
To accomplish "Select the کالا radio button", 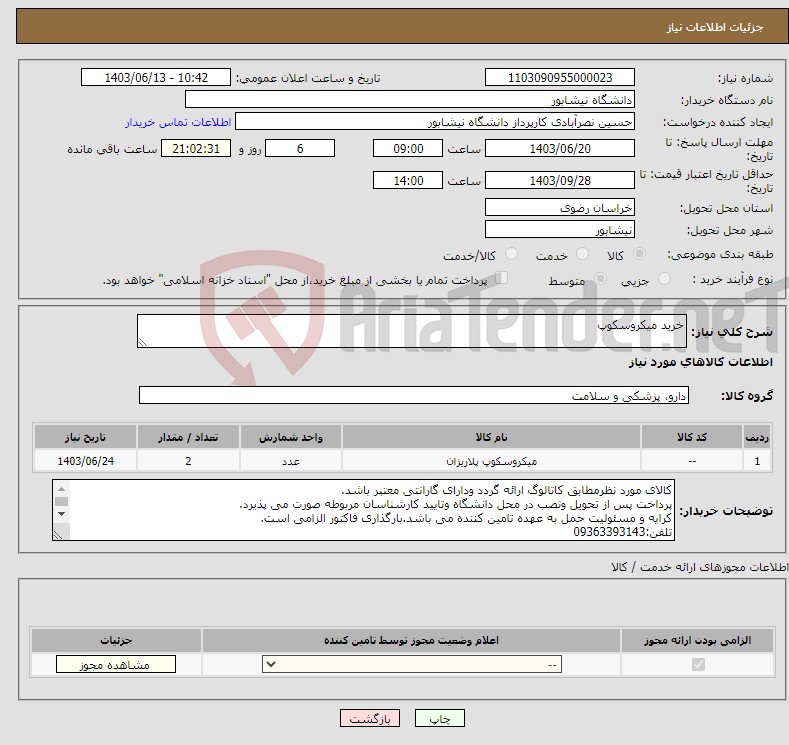I will (x=639, y=254).
